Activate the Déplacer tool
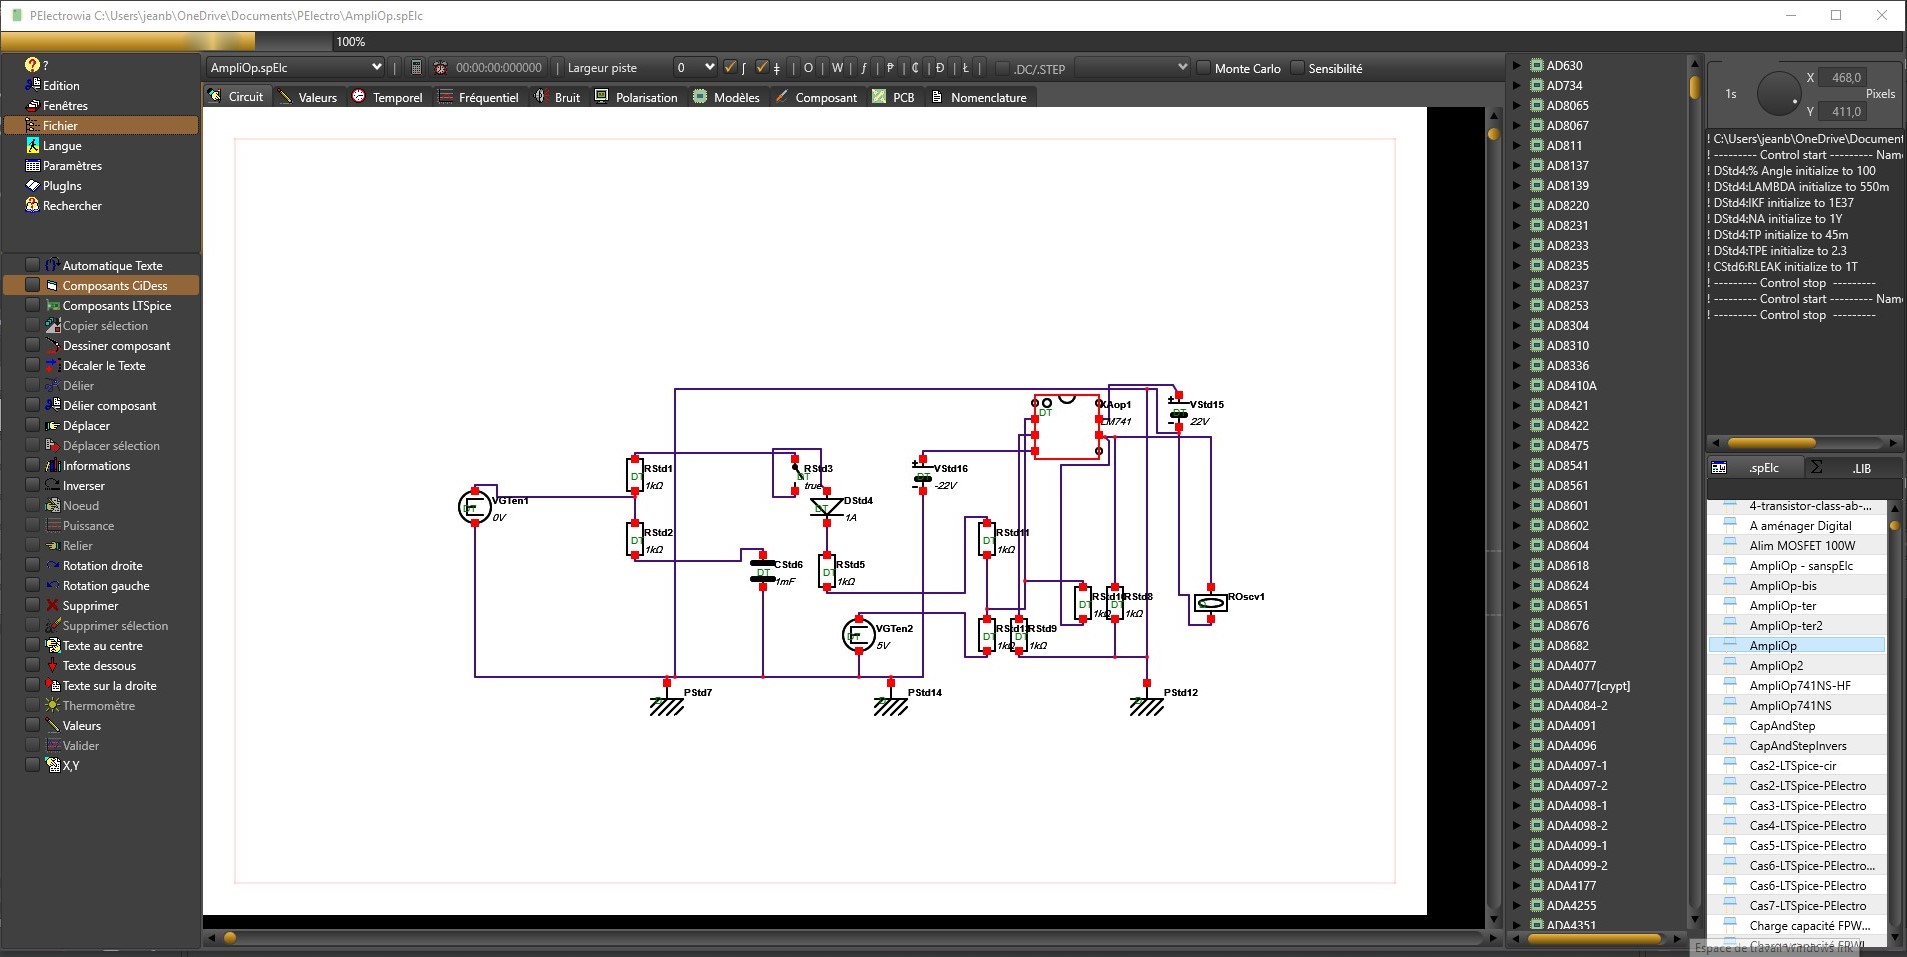This screenshot has width=1907, height=957. (86, 426)
